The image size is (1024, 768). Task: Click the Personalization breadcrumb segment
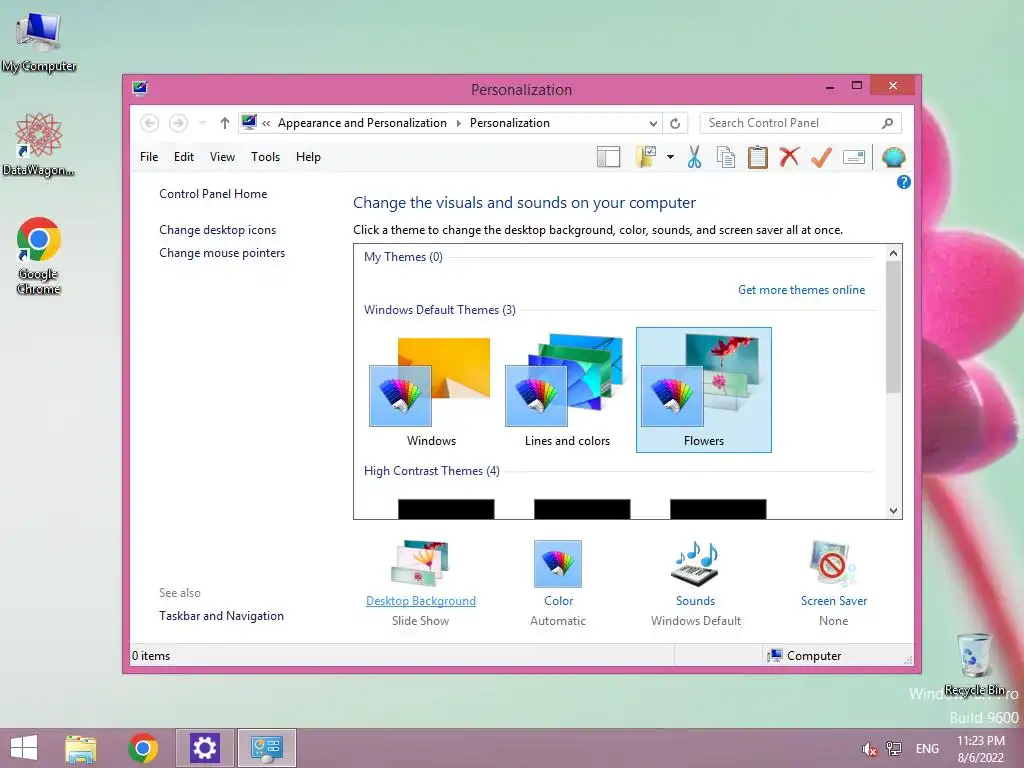509,123
